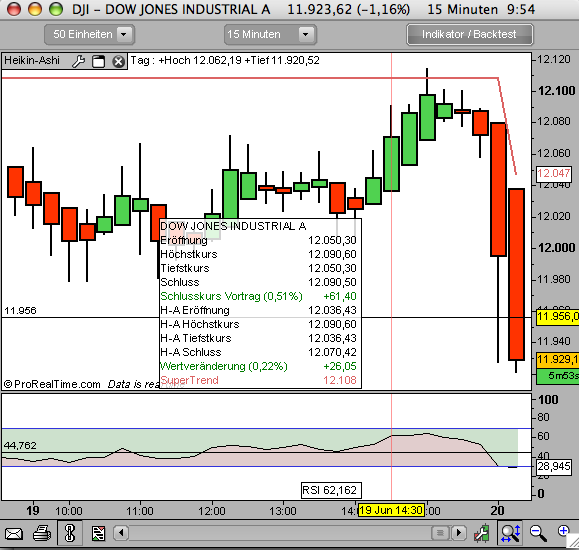Click the horizontal scrollbar thumb
579x550 pixels.
[x=440, y=533]
